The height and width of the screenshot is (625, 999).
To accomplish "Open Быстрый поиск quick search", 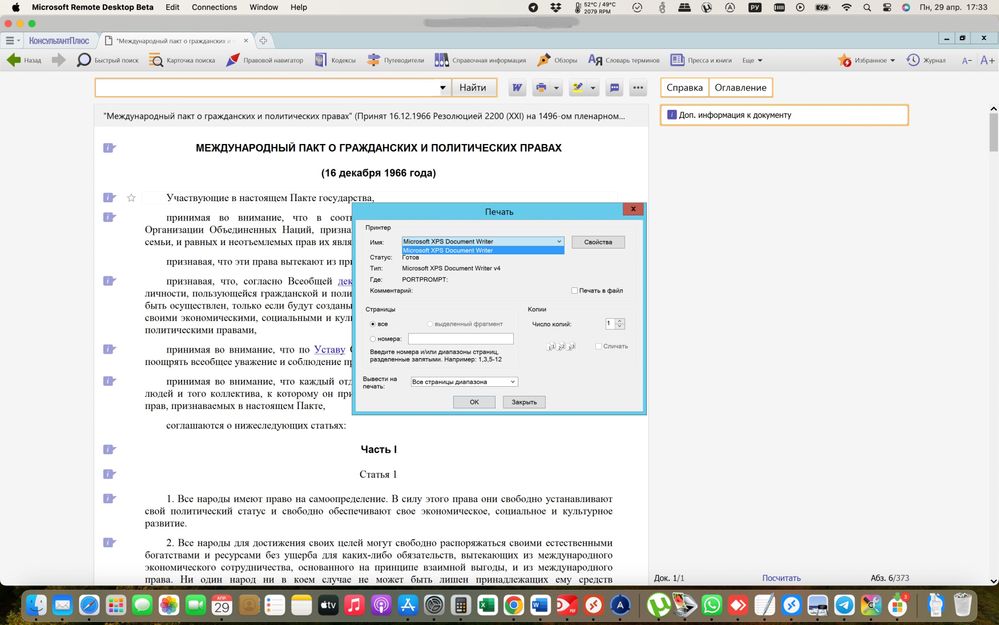I will [x=107, y=60].
